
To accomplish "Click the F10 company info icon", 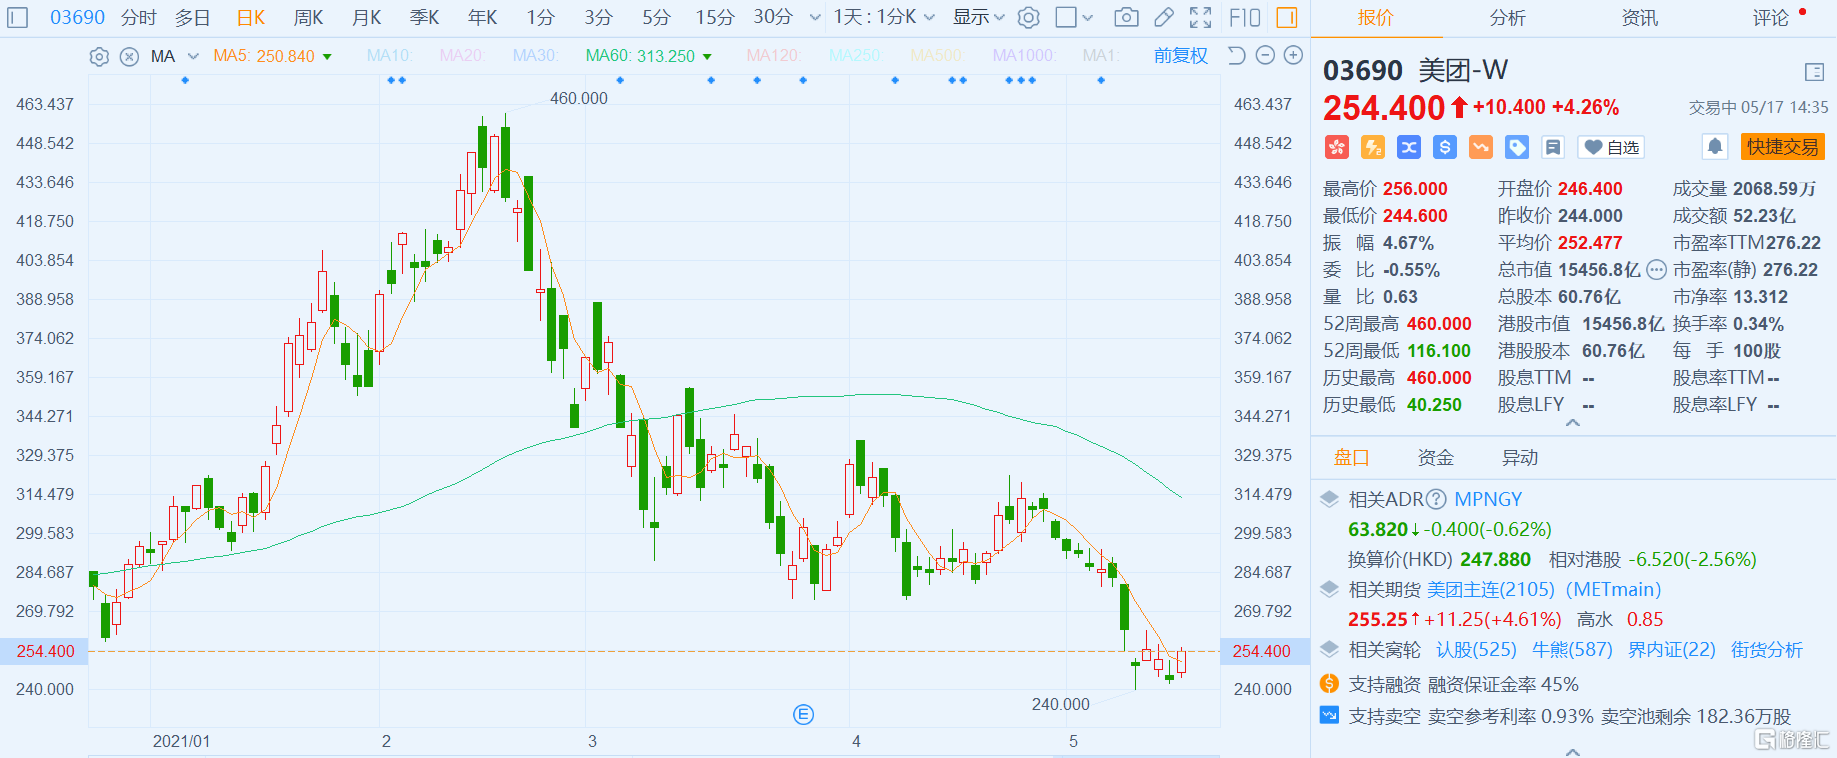I will [x=1244, y=17].
